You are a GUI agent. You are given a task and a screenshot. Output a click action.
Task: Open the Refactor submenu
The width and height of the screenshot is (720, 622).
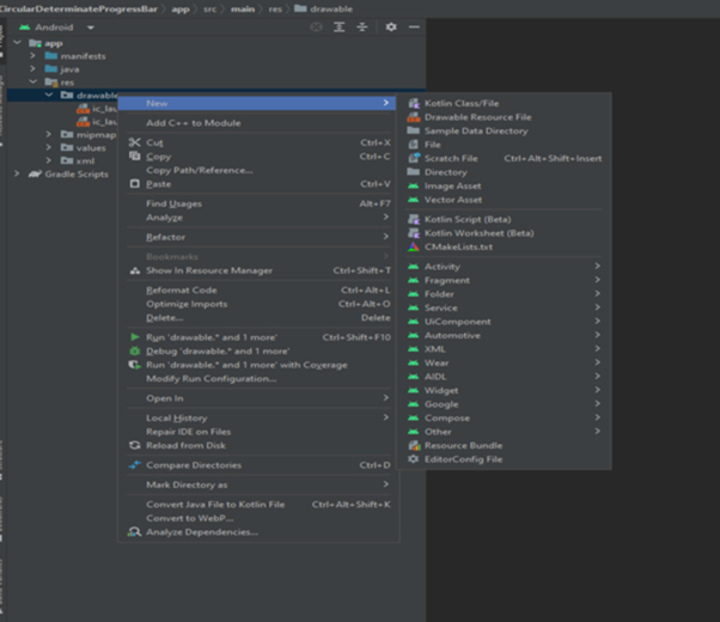[259, 237]
